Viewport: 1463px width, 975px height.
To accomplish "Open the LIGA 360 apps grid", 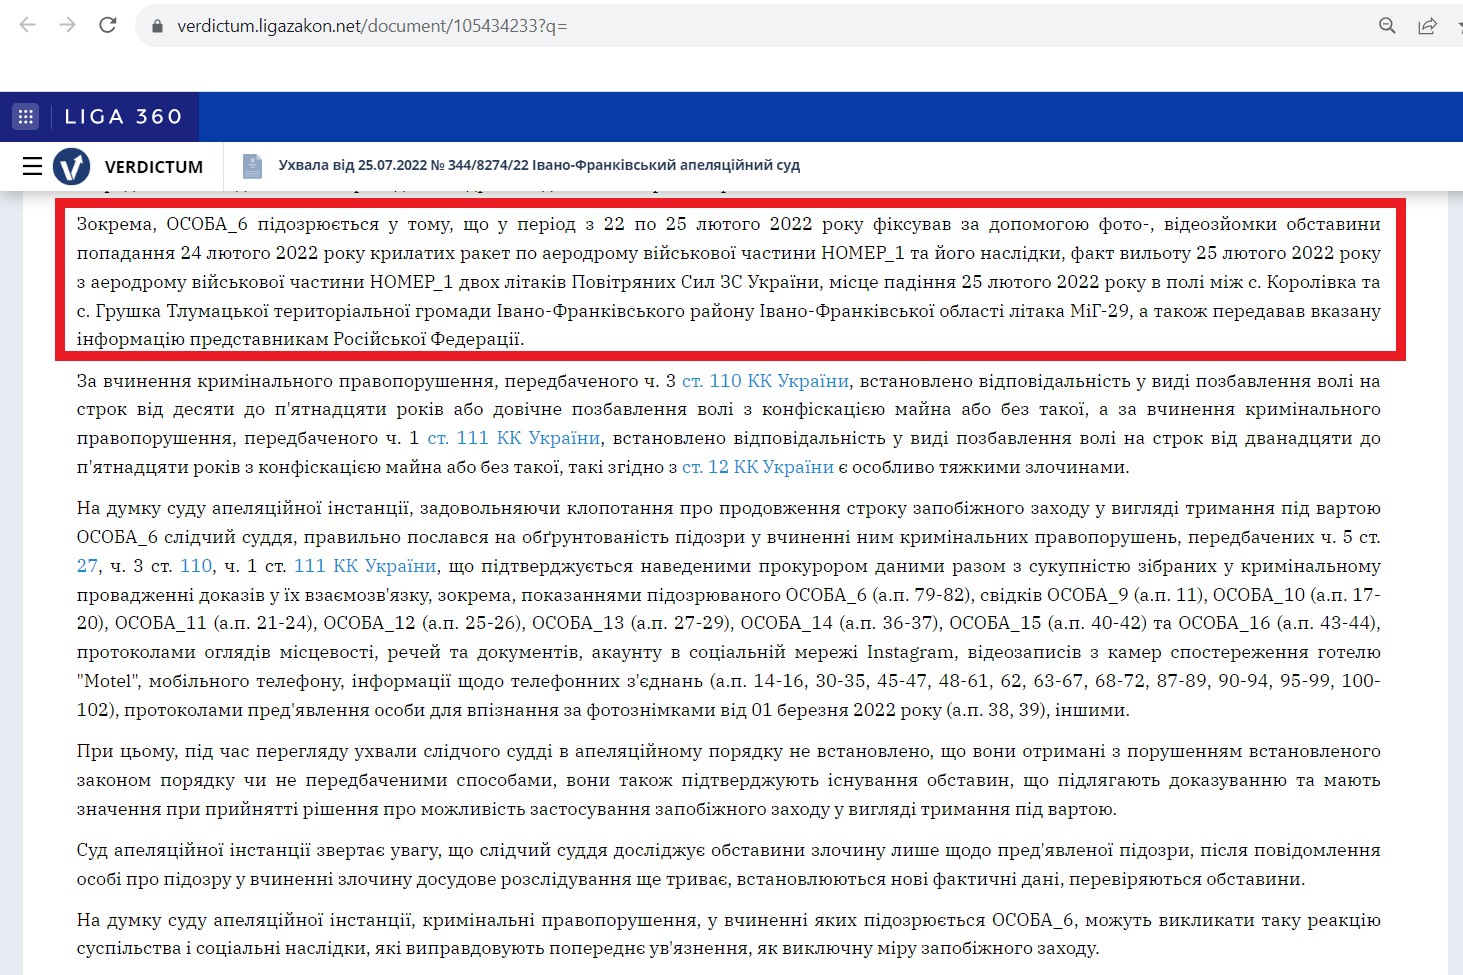I will coord(26,117).
